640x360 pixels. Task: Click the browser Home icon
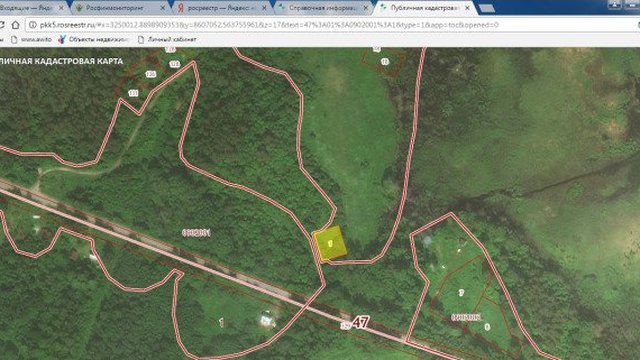click(x=15, y=25)
